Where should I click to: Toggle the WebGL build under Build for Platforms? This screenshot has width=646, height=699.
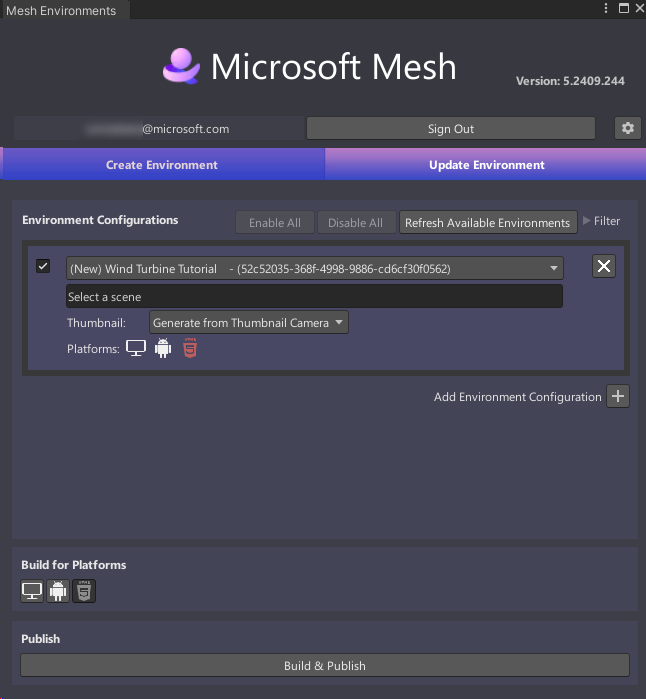(84, 591)
